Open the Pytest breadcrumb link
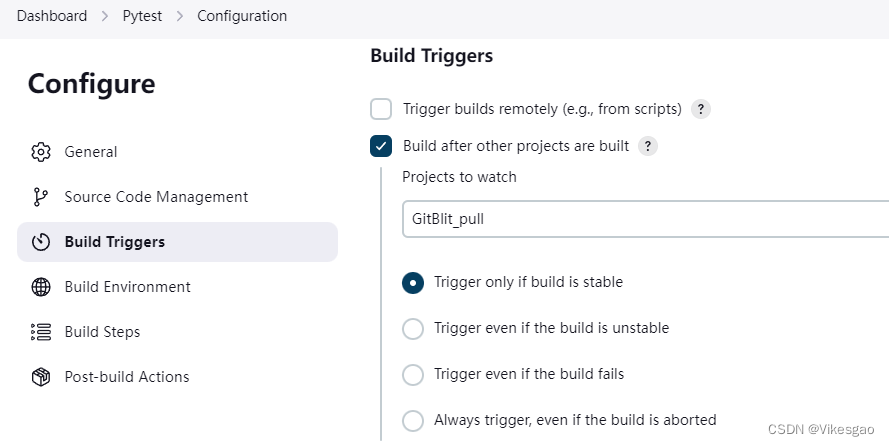The width and height of the screenshot is (889, 446). (142, 16)
